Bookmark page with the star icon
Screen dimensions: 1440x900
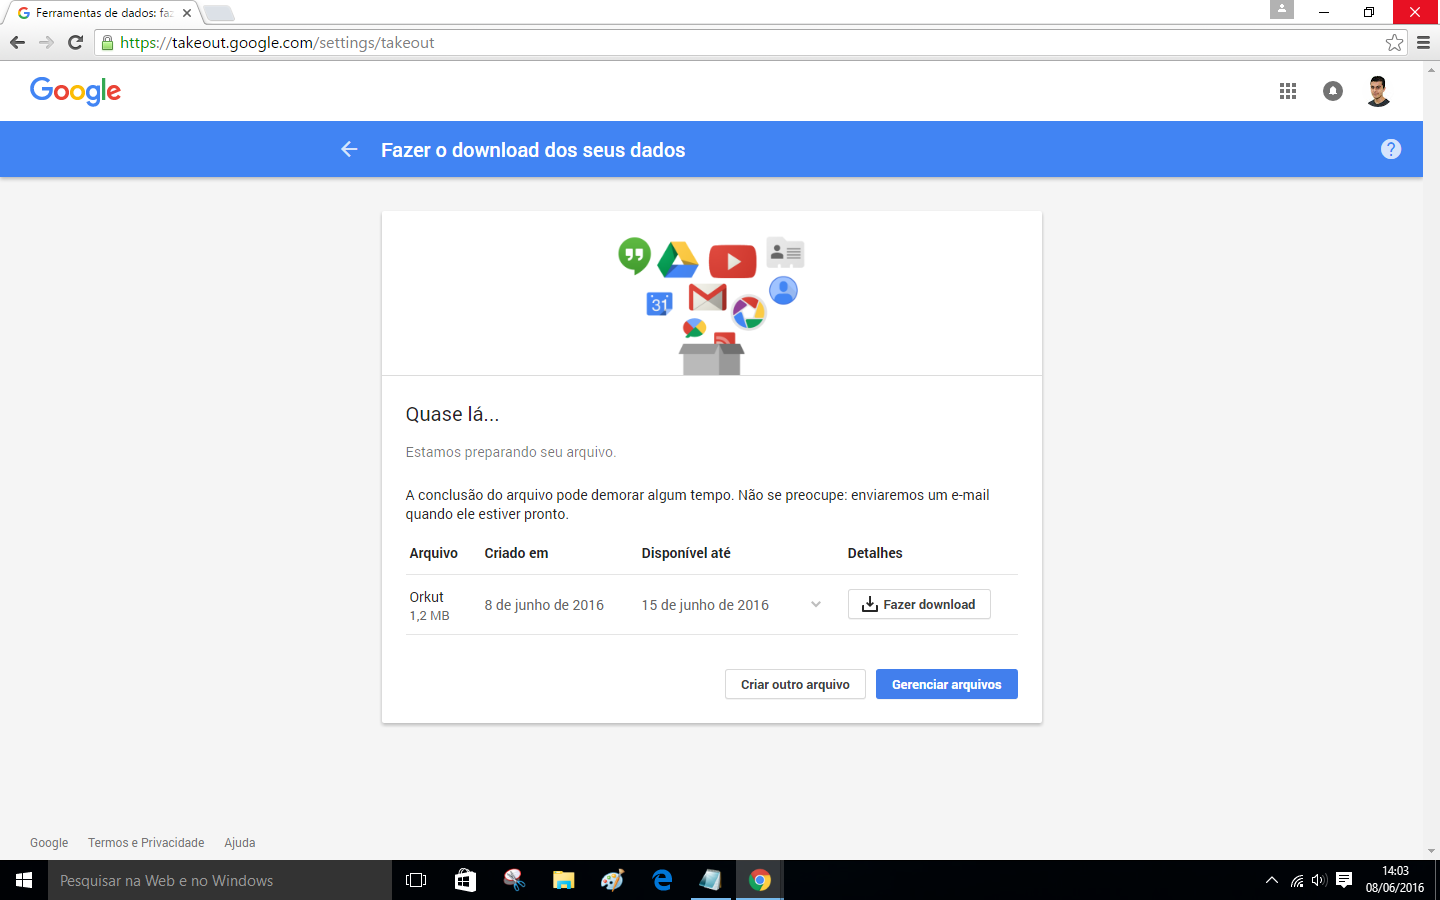tap(1394, 42)
